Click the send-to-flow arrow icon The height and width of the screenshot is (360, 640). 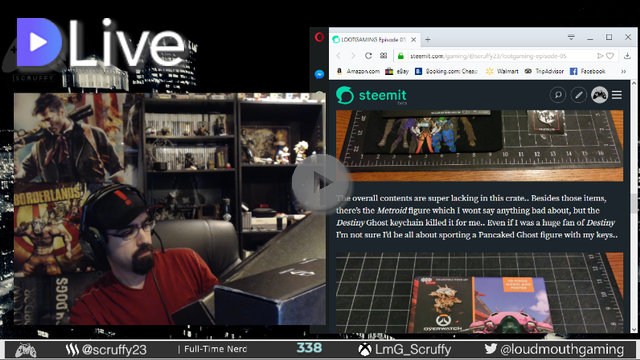click(x=600, y=56)
